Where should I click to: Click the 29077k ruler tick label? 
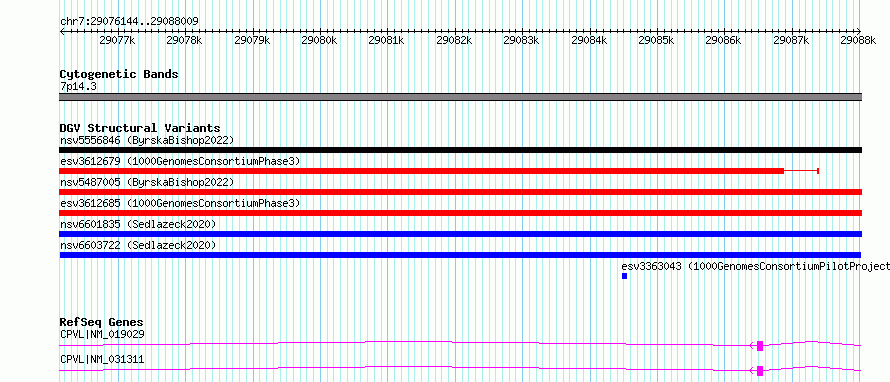coord(117,40)
